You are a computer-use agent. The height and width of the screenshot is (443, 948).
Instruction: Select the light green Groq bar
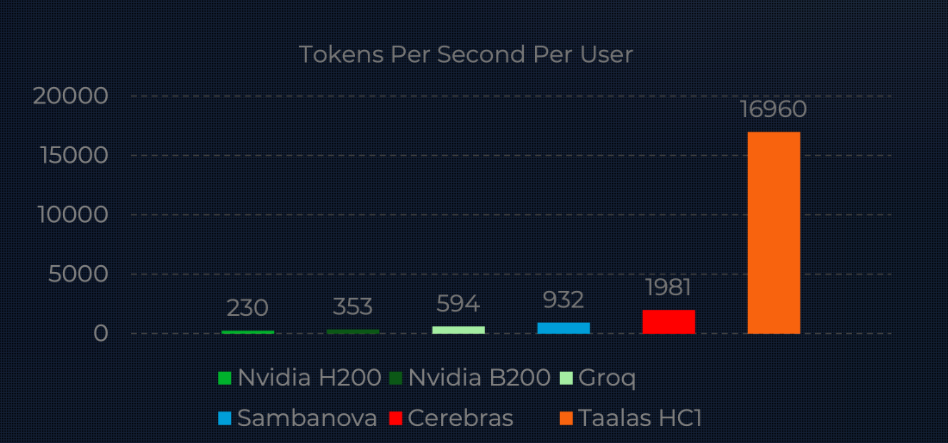tap(458, 329)
